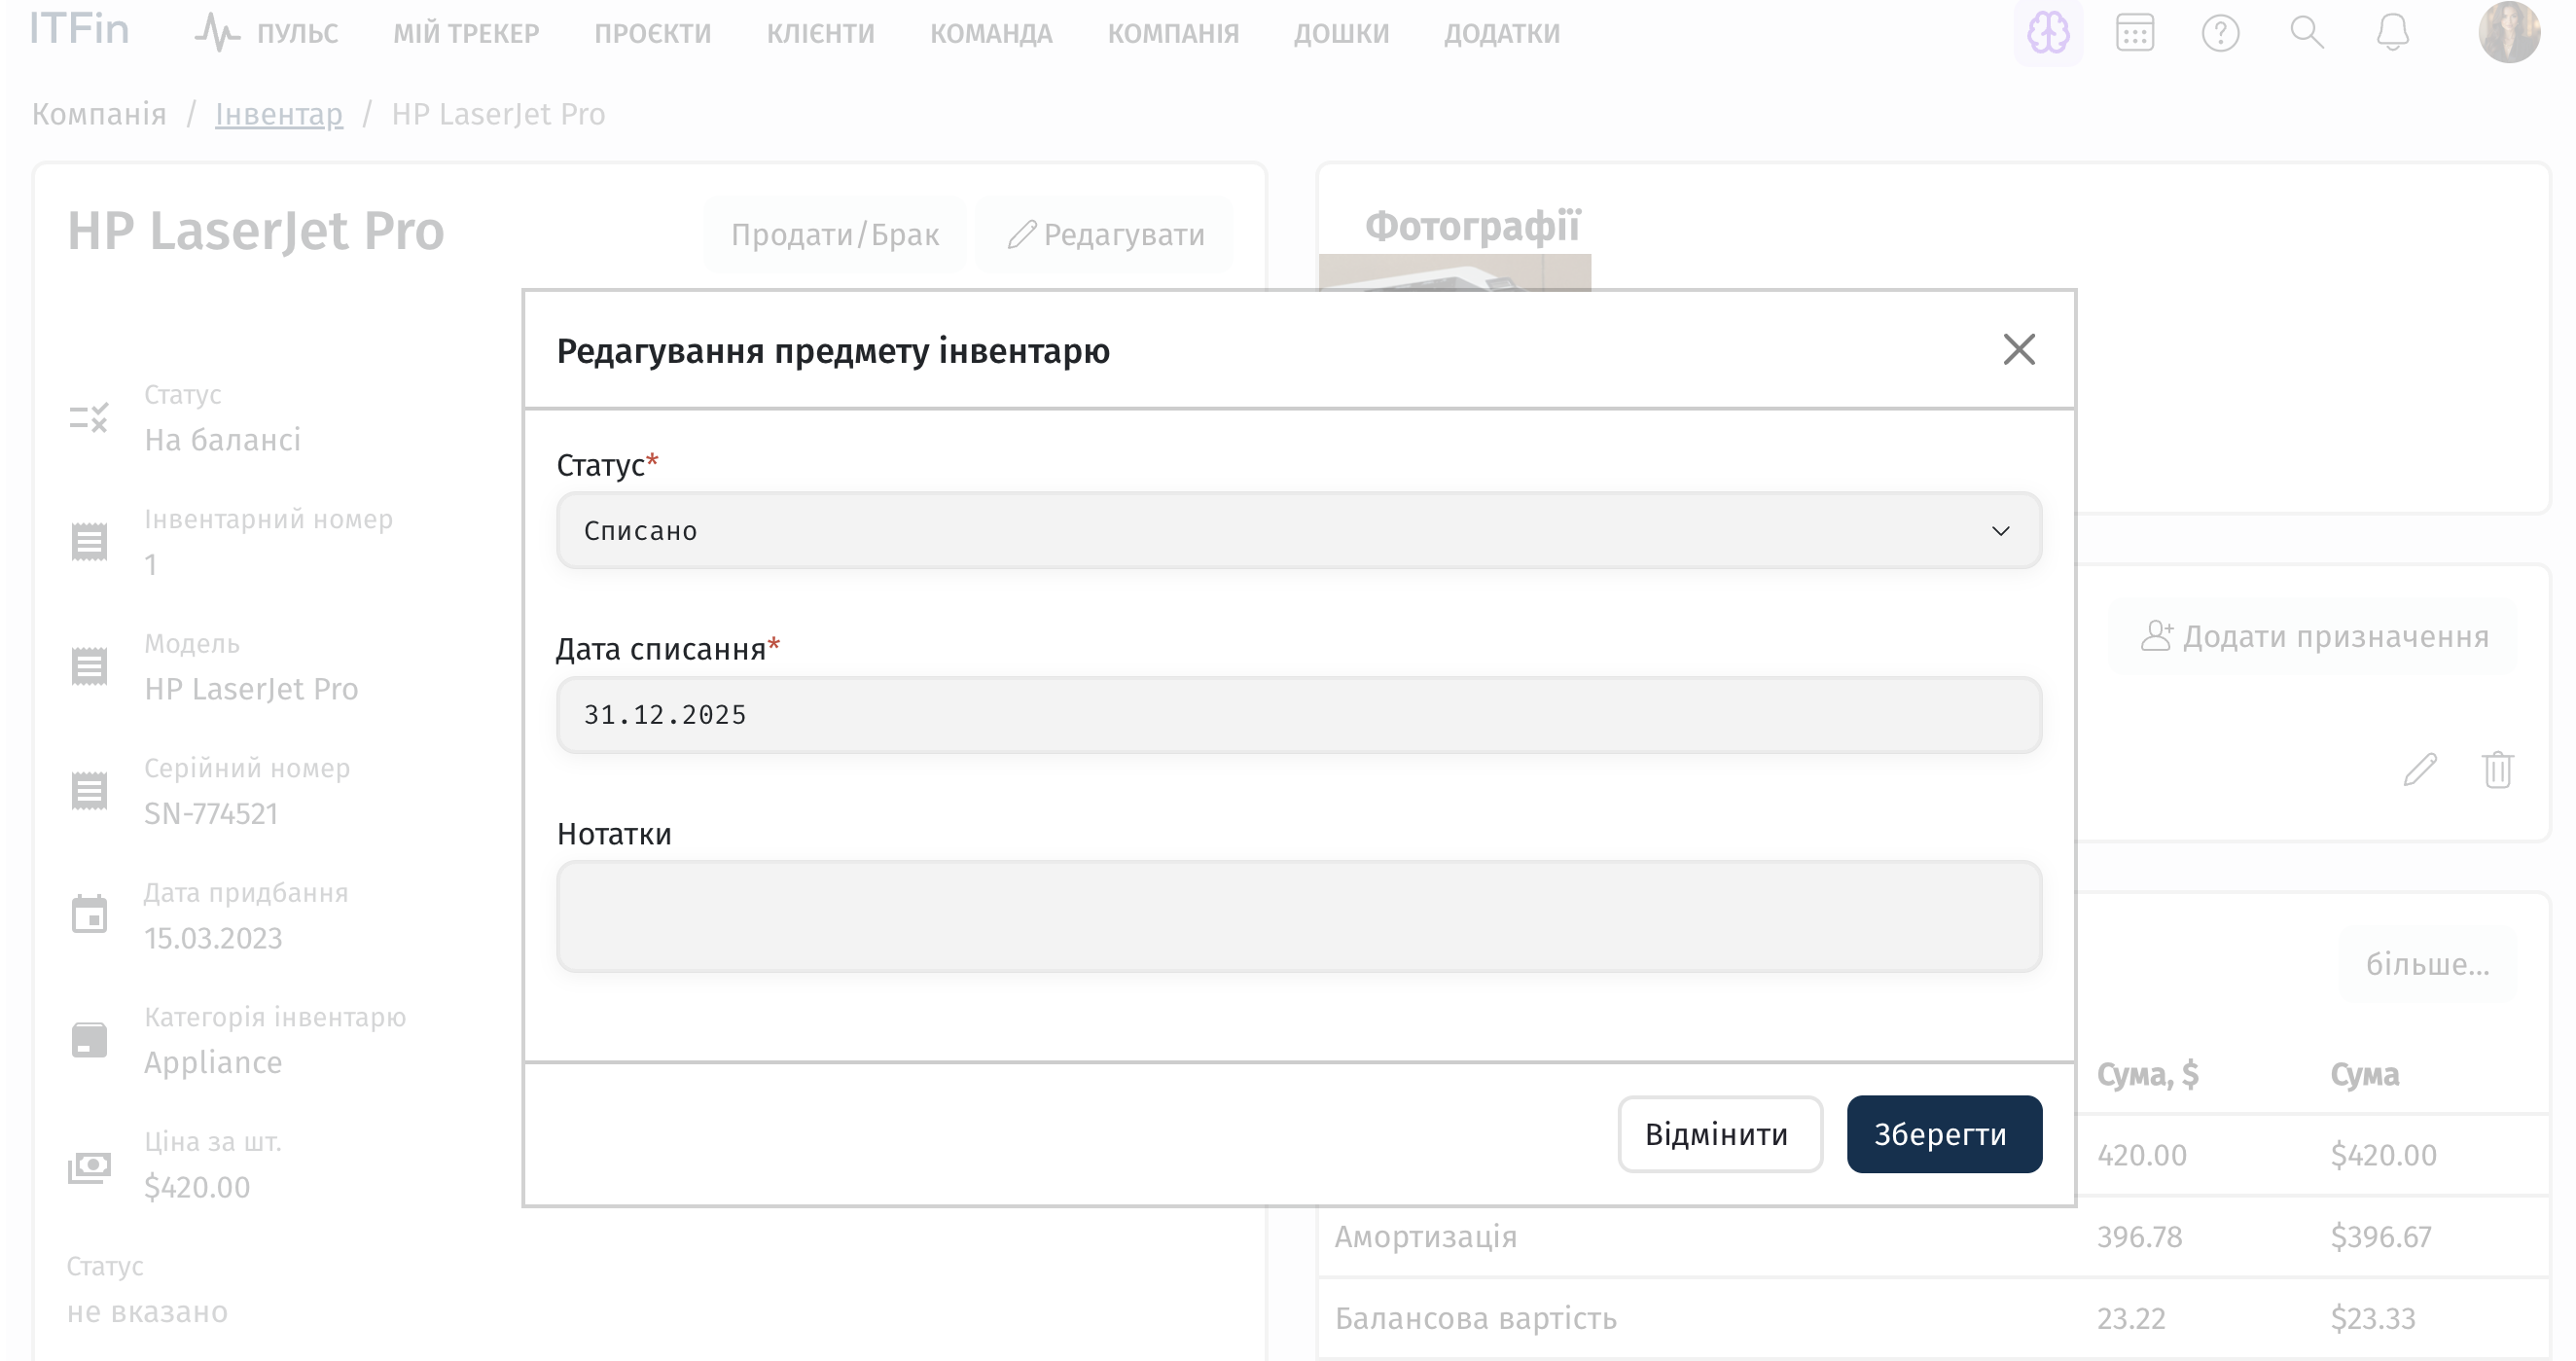Follow the Інвентар breadcrumb link
Viewport: 2576px width, 1361px height.
tap(279, 114)
